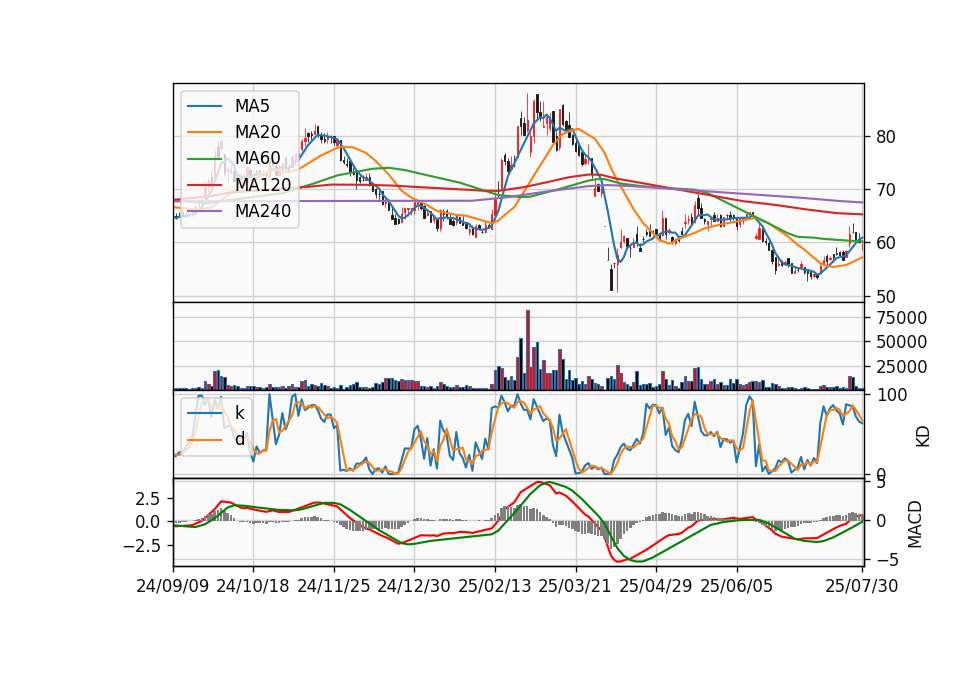The height and width of the screenshot is (690, 960).
Task: Click the orange MA20 legend line sample
Action: (x=204, y=132)
